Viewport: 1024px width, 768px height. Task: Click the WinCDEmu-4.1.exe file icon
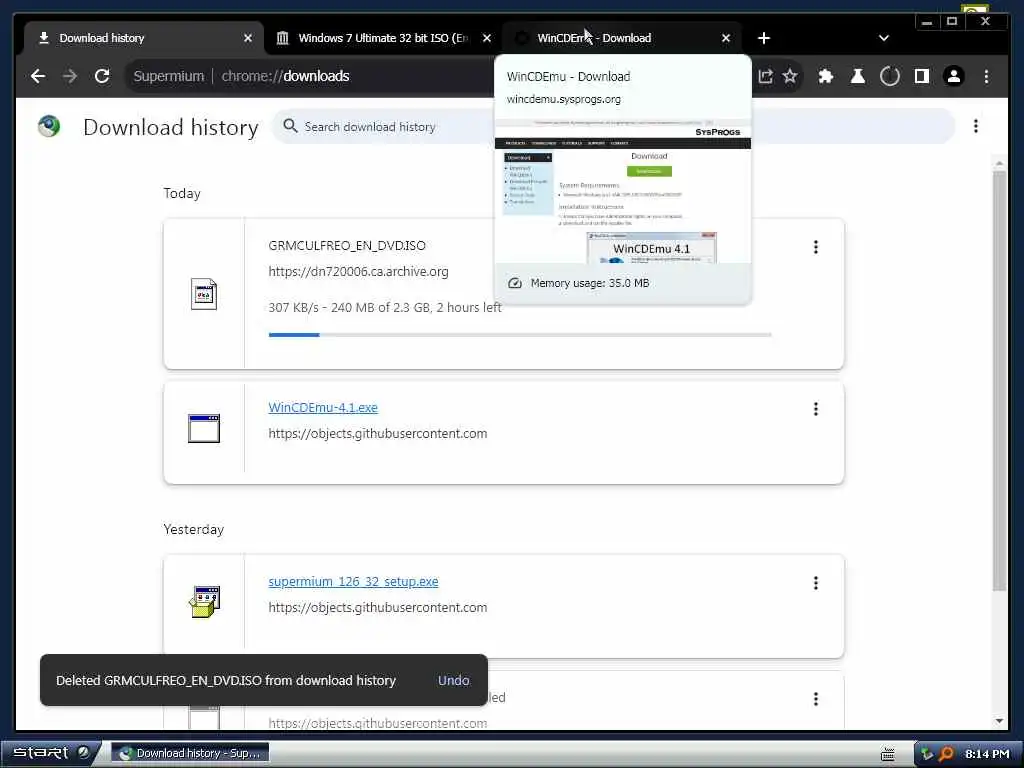204,428
